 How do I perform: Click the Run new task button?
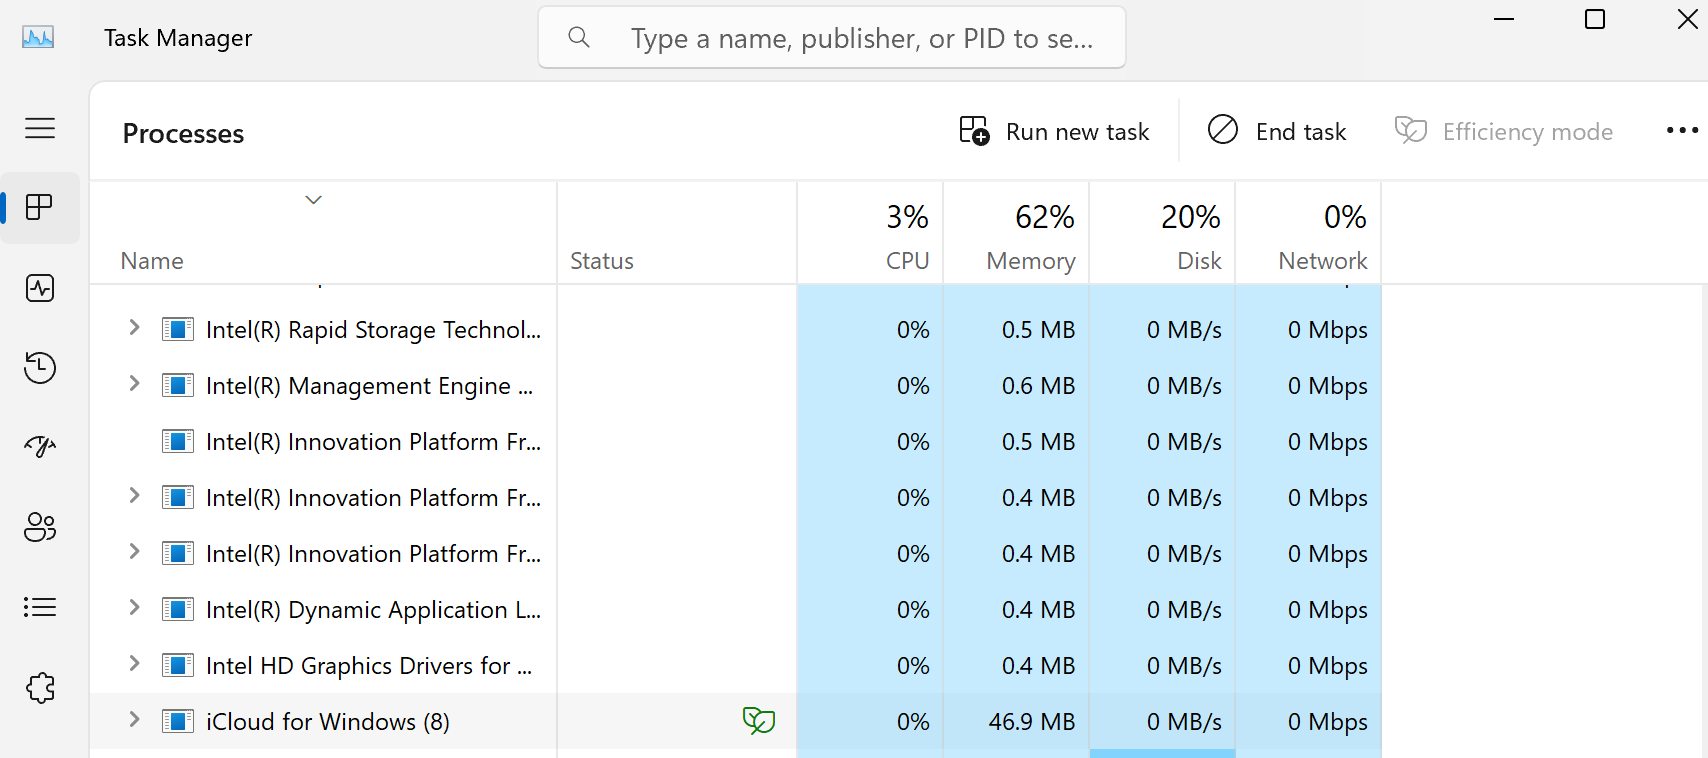(1054, 132)
